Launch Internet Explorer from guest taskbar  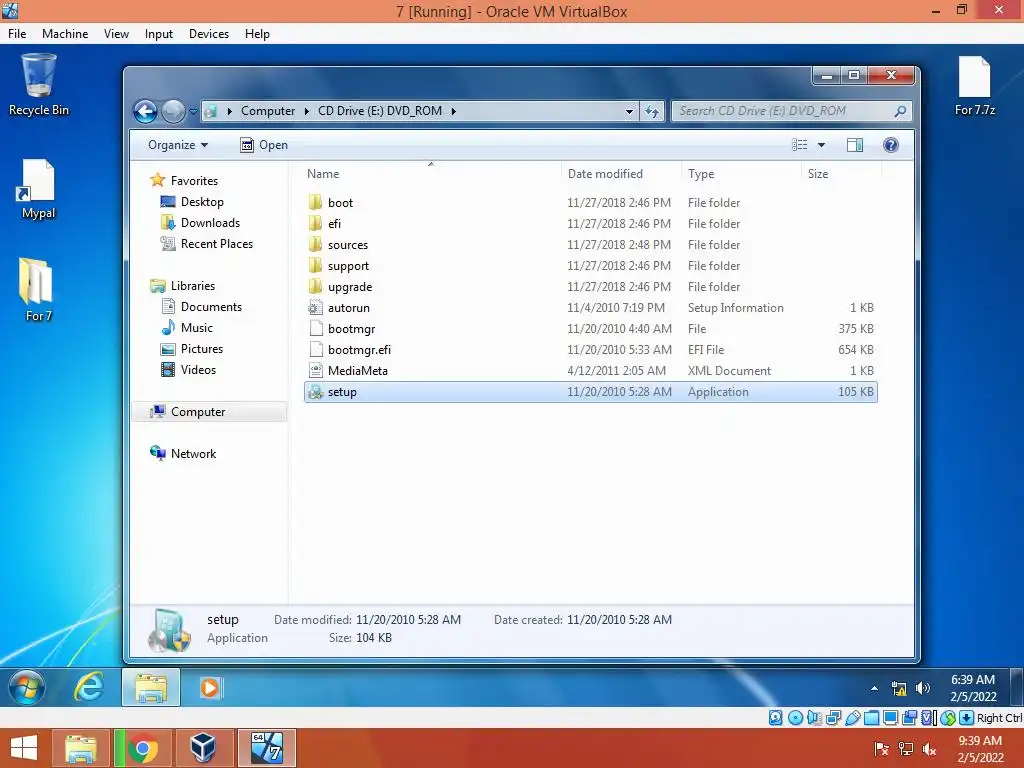(x=89, y=688)
